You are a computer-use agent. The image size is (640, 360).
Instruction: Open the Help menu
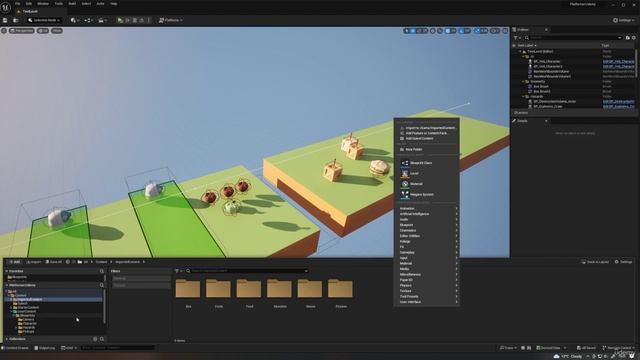114,4
